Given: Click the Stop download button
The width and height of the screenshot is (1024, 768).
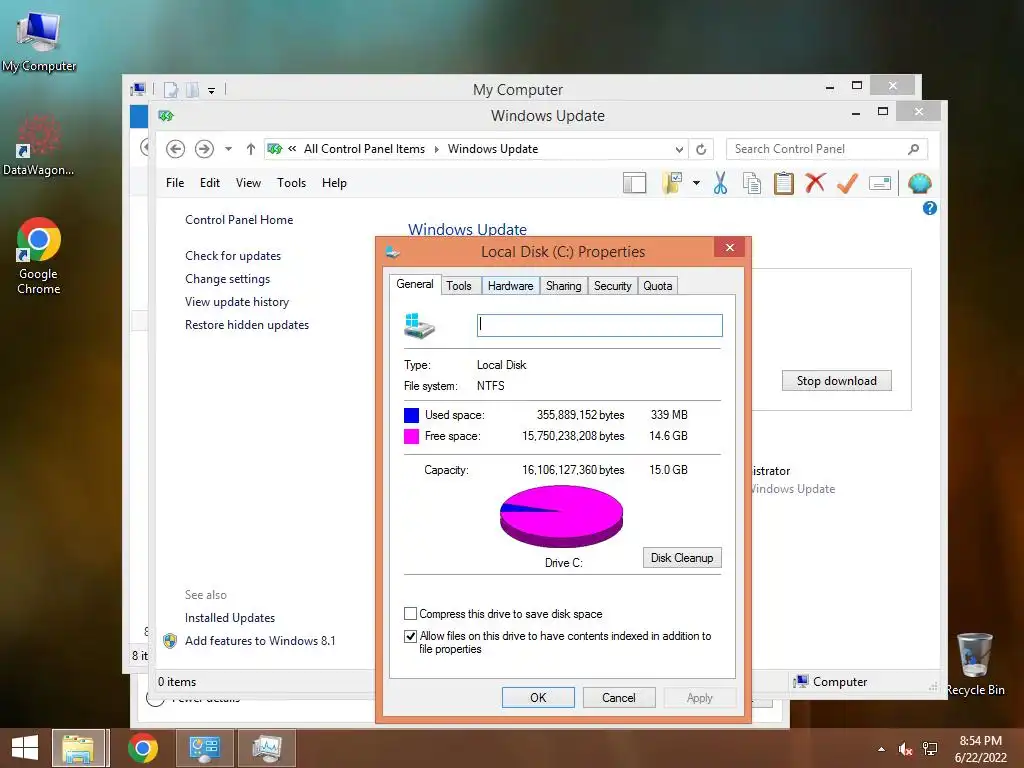Looking at the screenshot, I should 837,381.
